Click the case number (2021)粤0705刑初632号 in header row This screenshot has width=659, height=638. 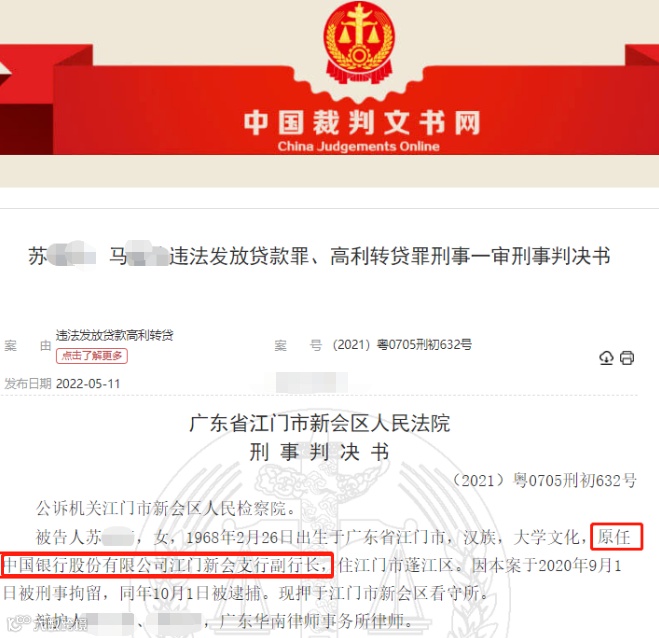click(x=402, y=345)
